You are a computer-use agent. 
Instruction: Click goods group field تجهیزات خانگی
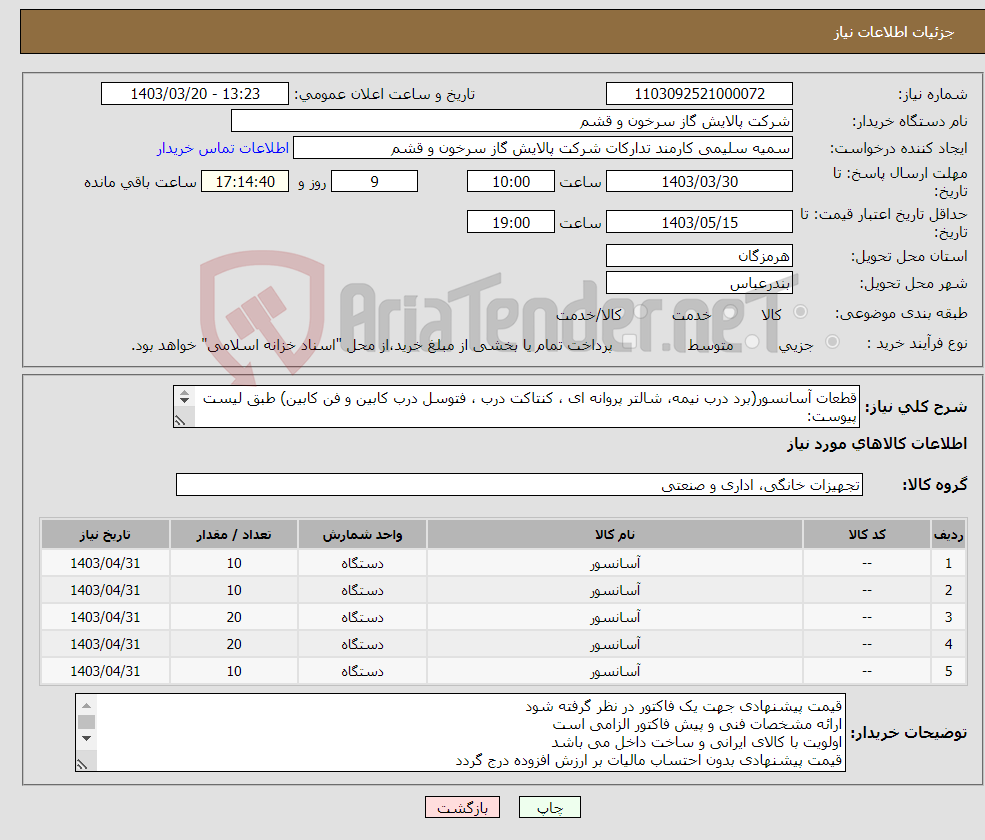click(x=520, y=484)
